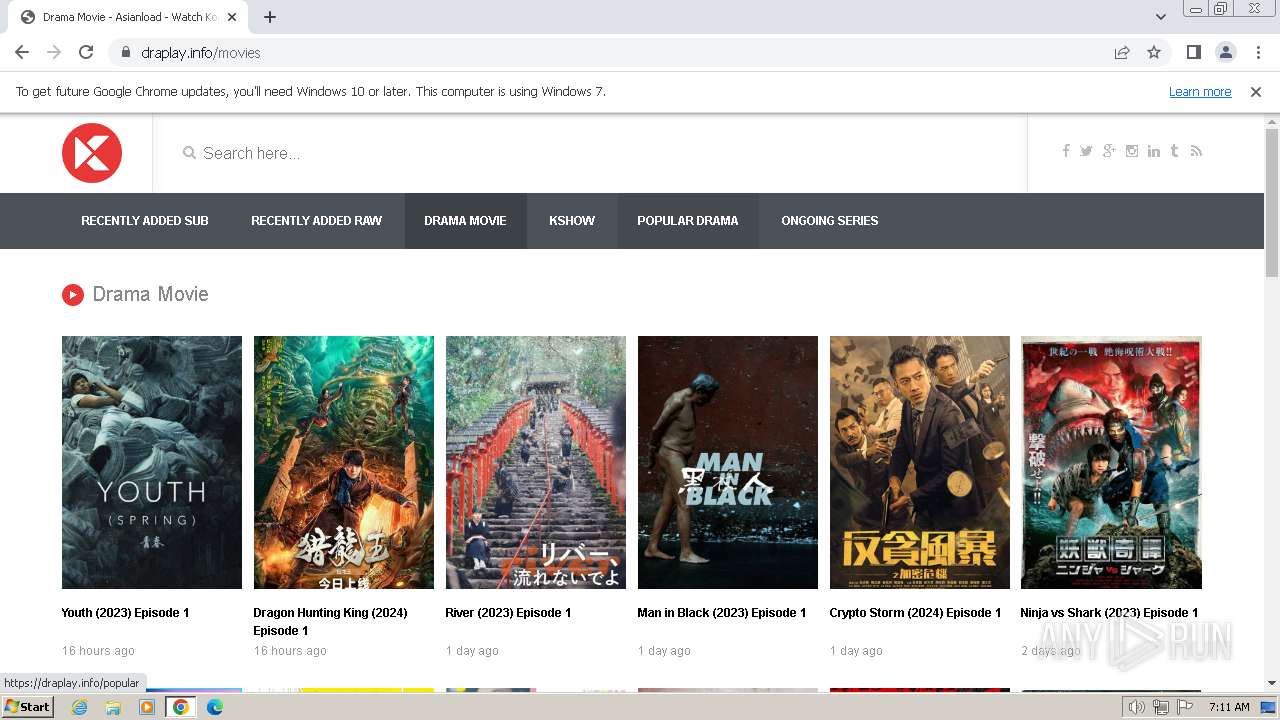Open the browser side panel
The height and width of the screenshot is (720, 1280).
[x=1193, y=52]
